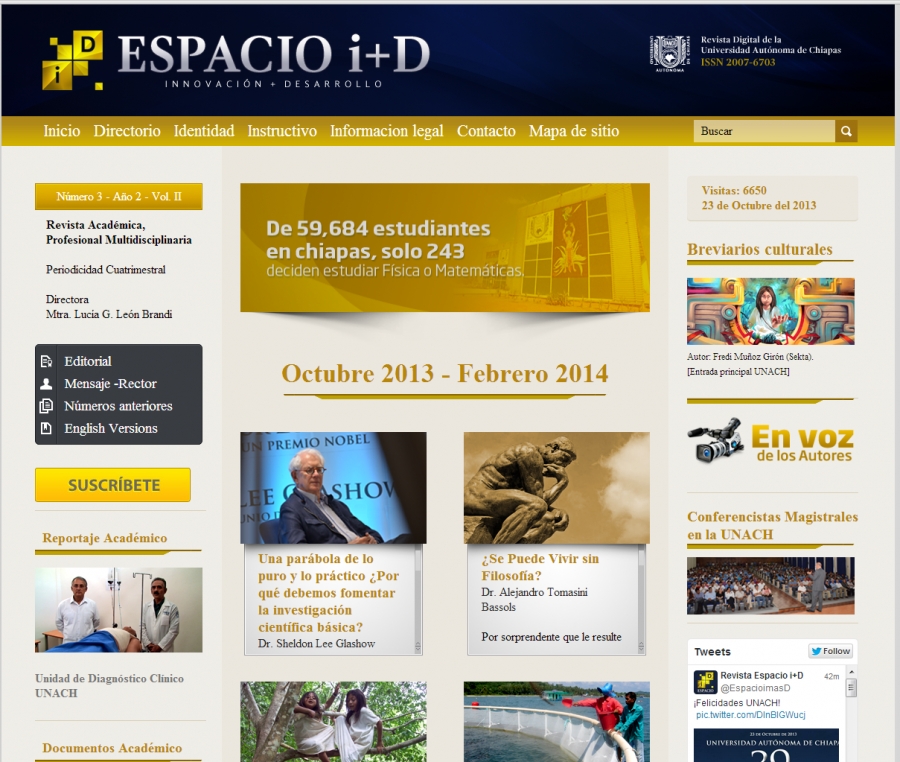The image size is (900, 762).
Task: Click the Revista Espacio i+D tweet avatar
Action: [x=705, y=682]
